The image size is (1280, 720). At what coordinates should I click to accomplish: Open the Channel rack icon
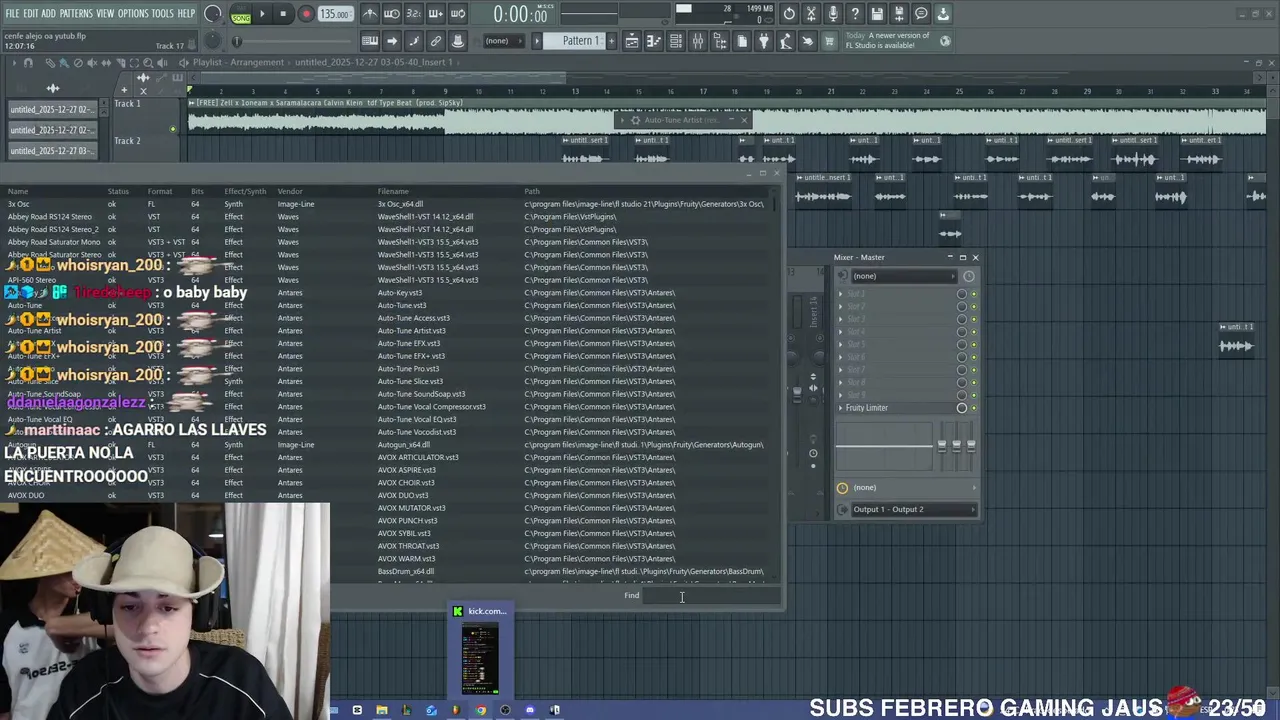(x=676, y=41)
